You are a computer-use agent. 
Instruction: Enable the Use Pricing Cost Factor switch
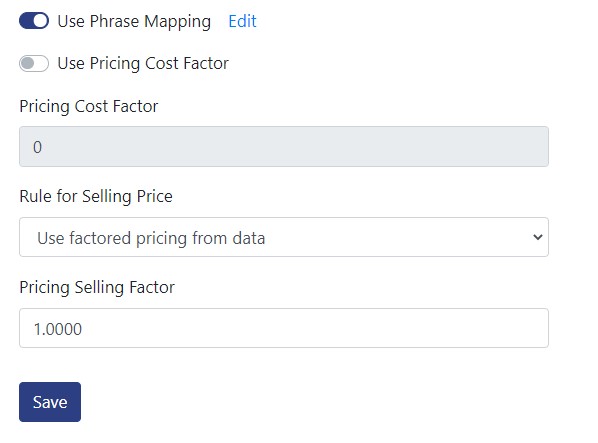point(34,63)
